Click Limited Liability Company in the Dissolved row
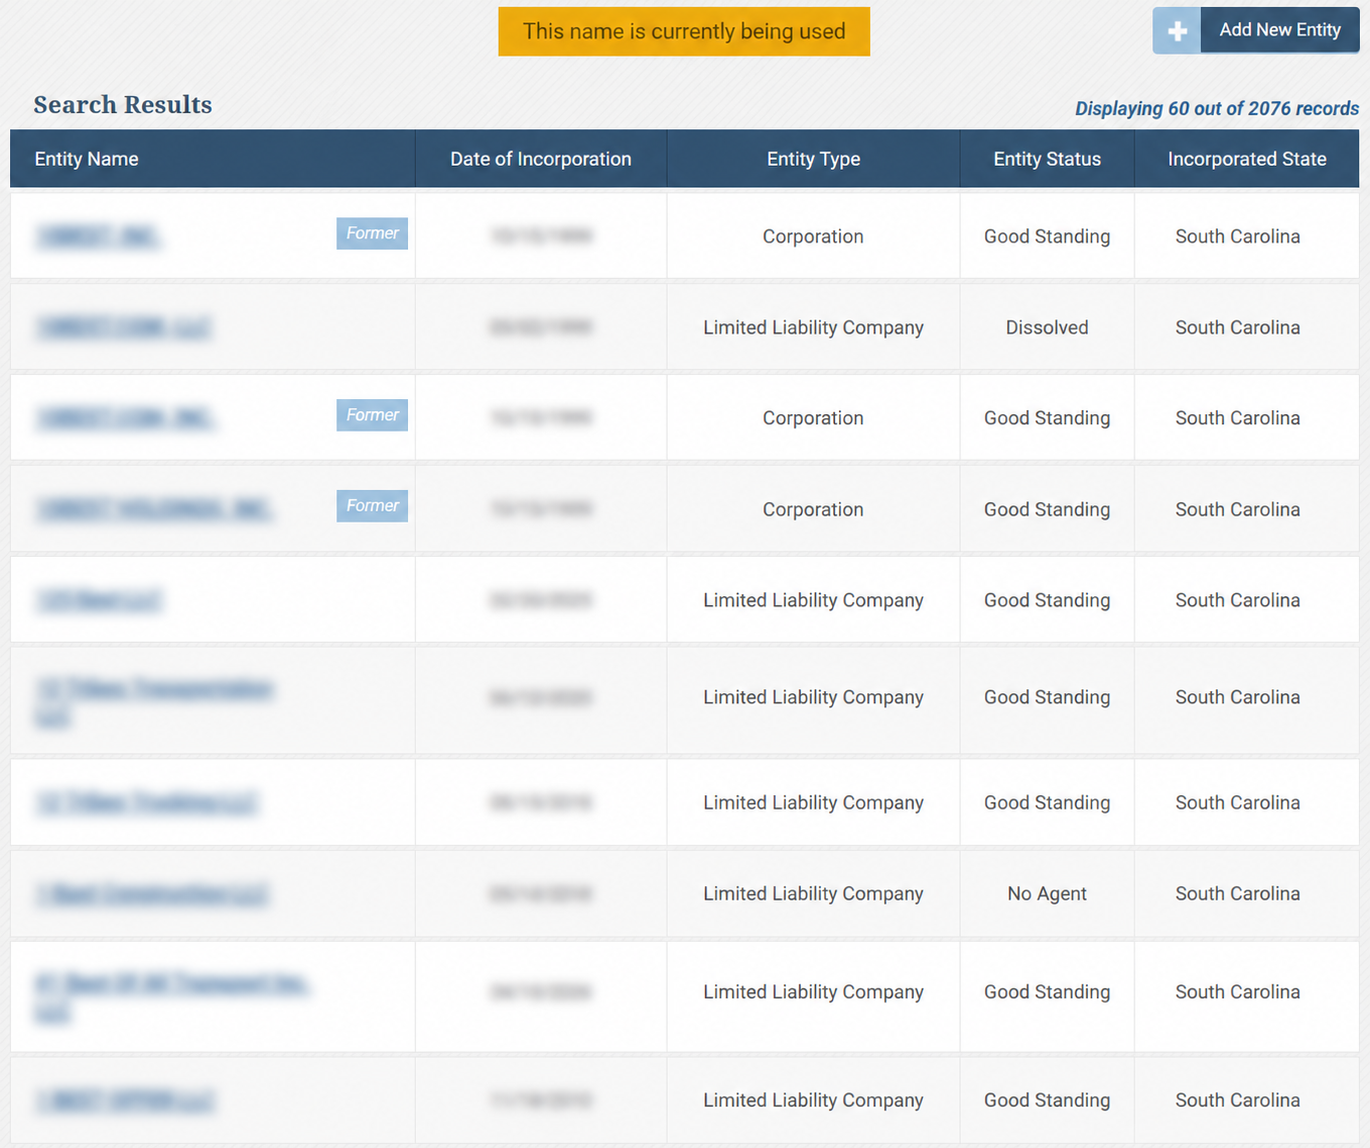The image size is (1370, 1148). pos(813,328)
